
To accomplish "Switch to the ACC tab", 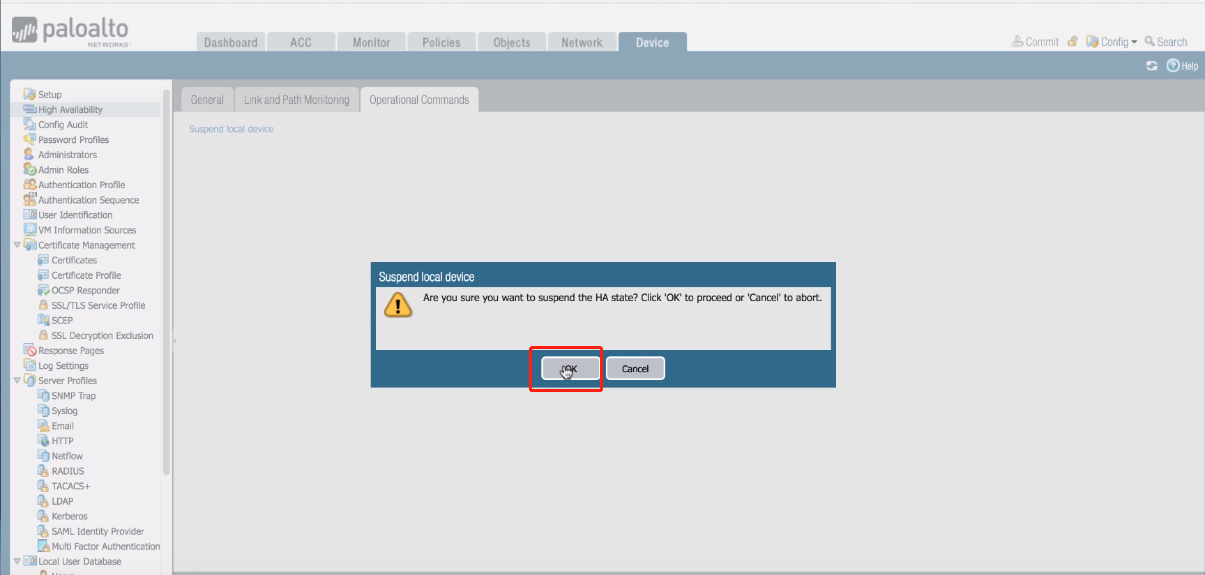I will tap(301, 42).
